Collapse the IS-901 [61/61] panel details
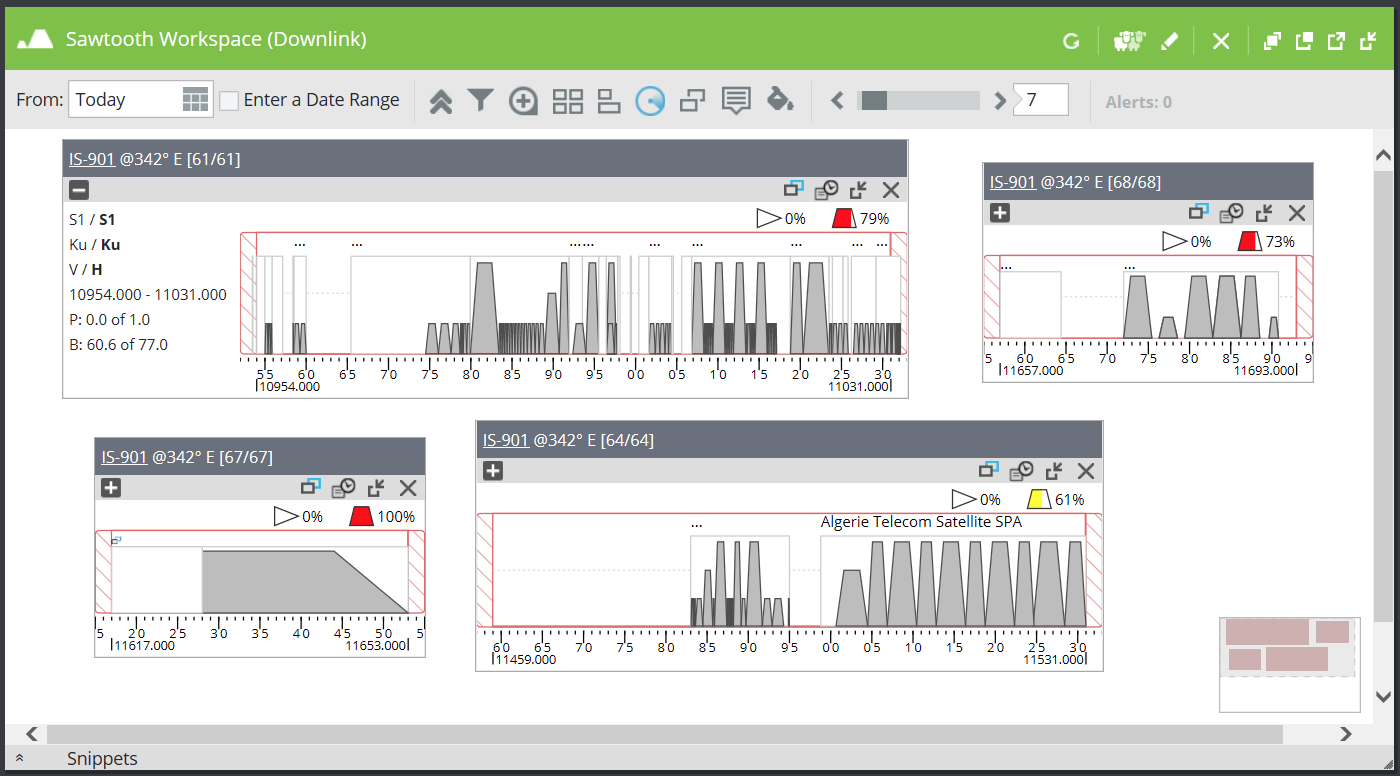Image resolution: width=1400 pixels, height=776 pixels. point(79,190)
